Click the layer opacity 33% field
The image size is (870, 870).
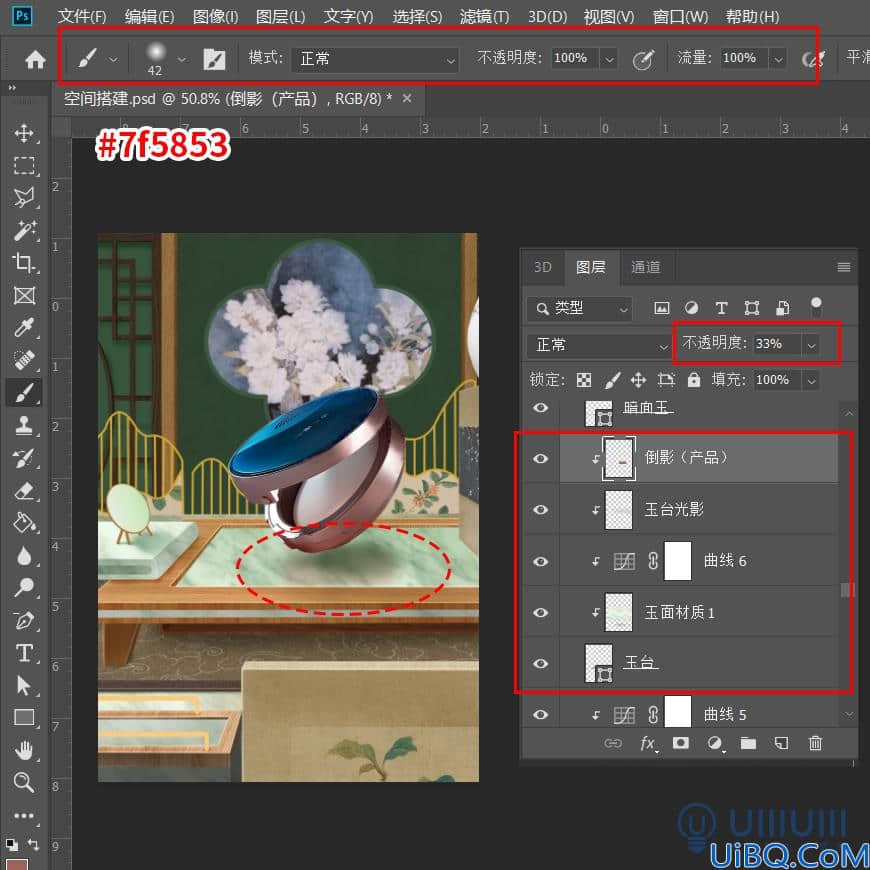point(776,344)
